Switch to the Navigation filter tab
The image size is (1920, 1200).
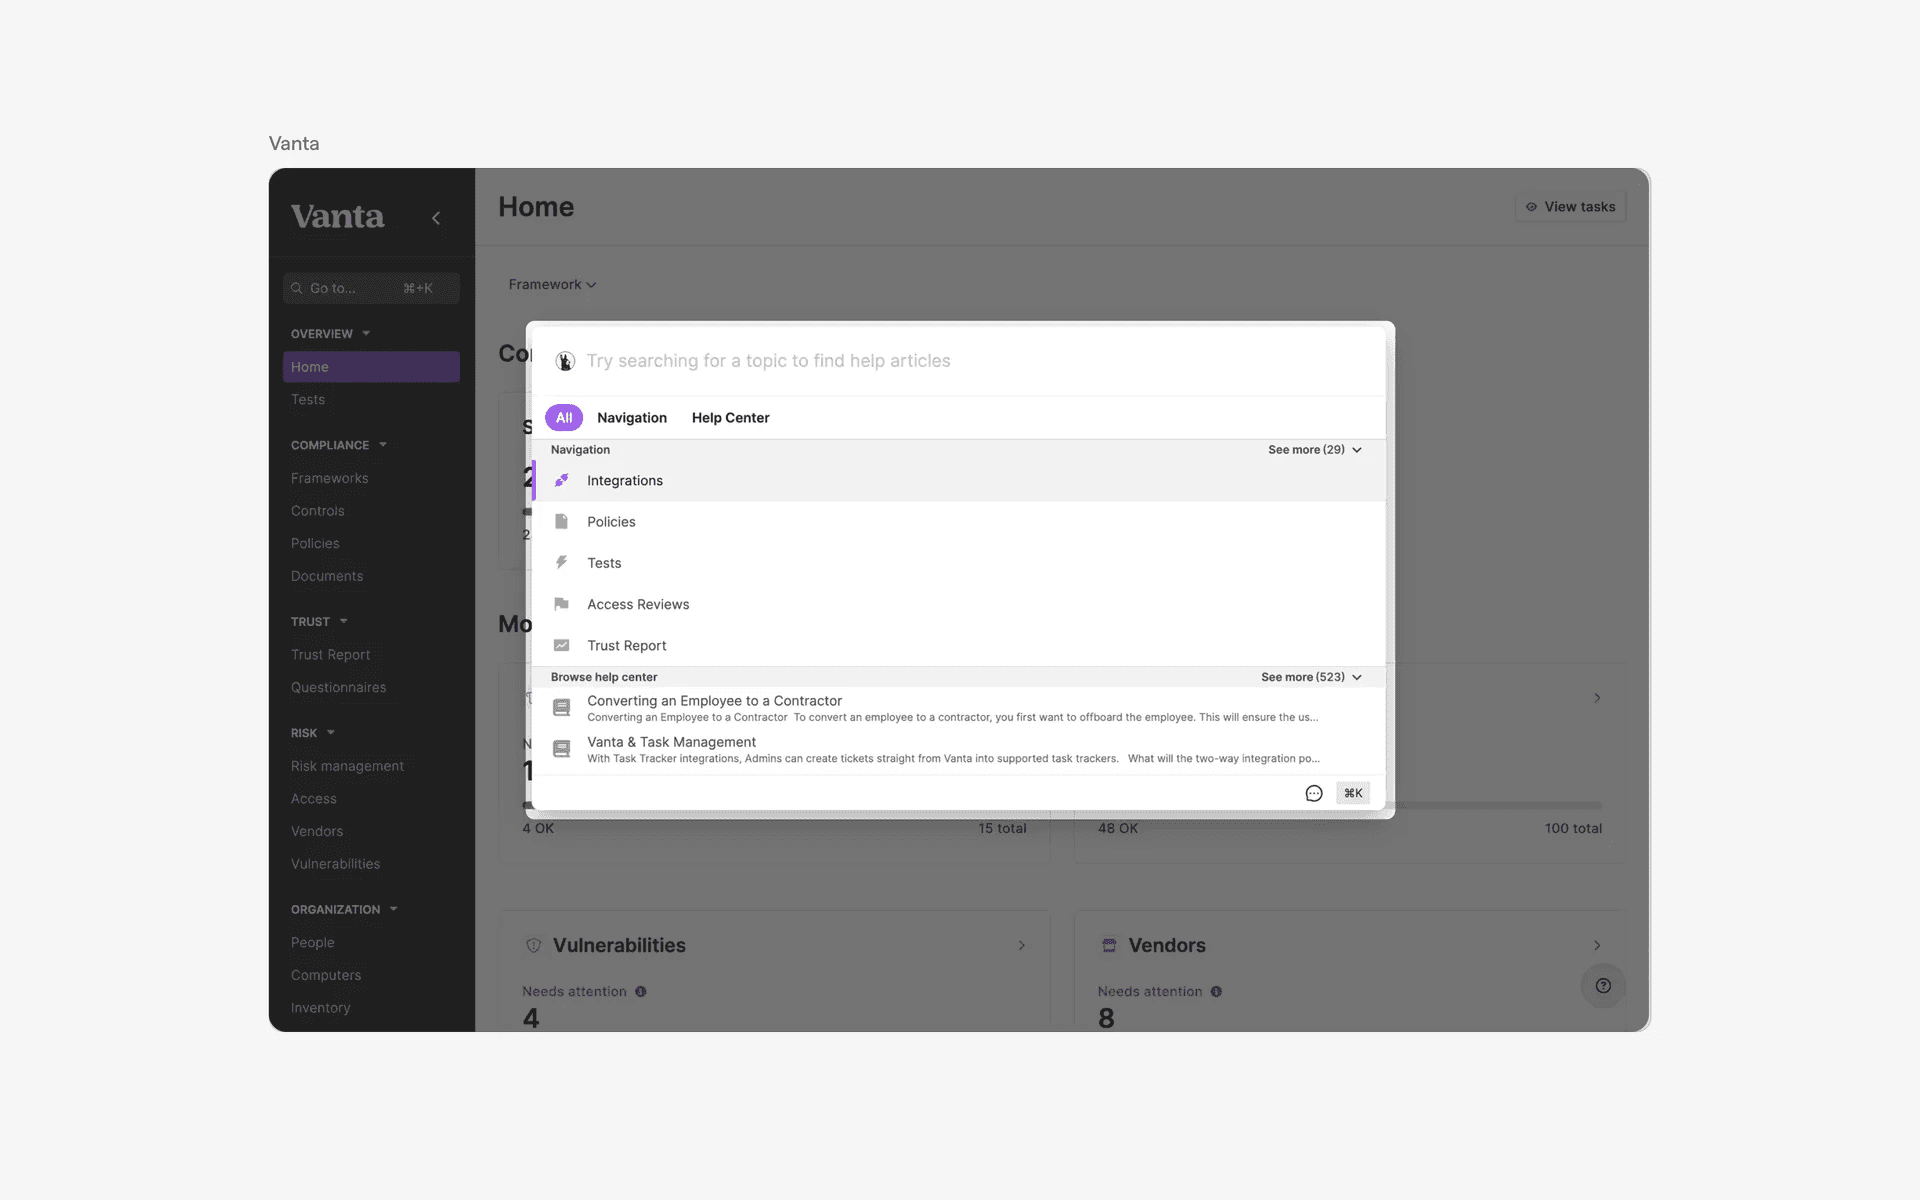(x=631, y=418)
